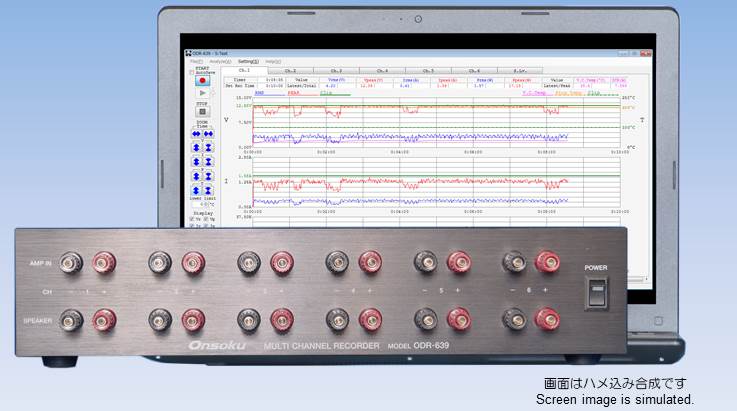Click the Timer value cell
Screen dimensions: 737x411
click(x=271, y=79)
